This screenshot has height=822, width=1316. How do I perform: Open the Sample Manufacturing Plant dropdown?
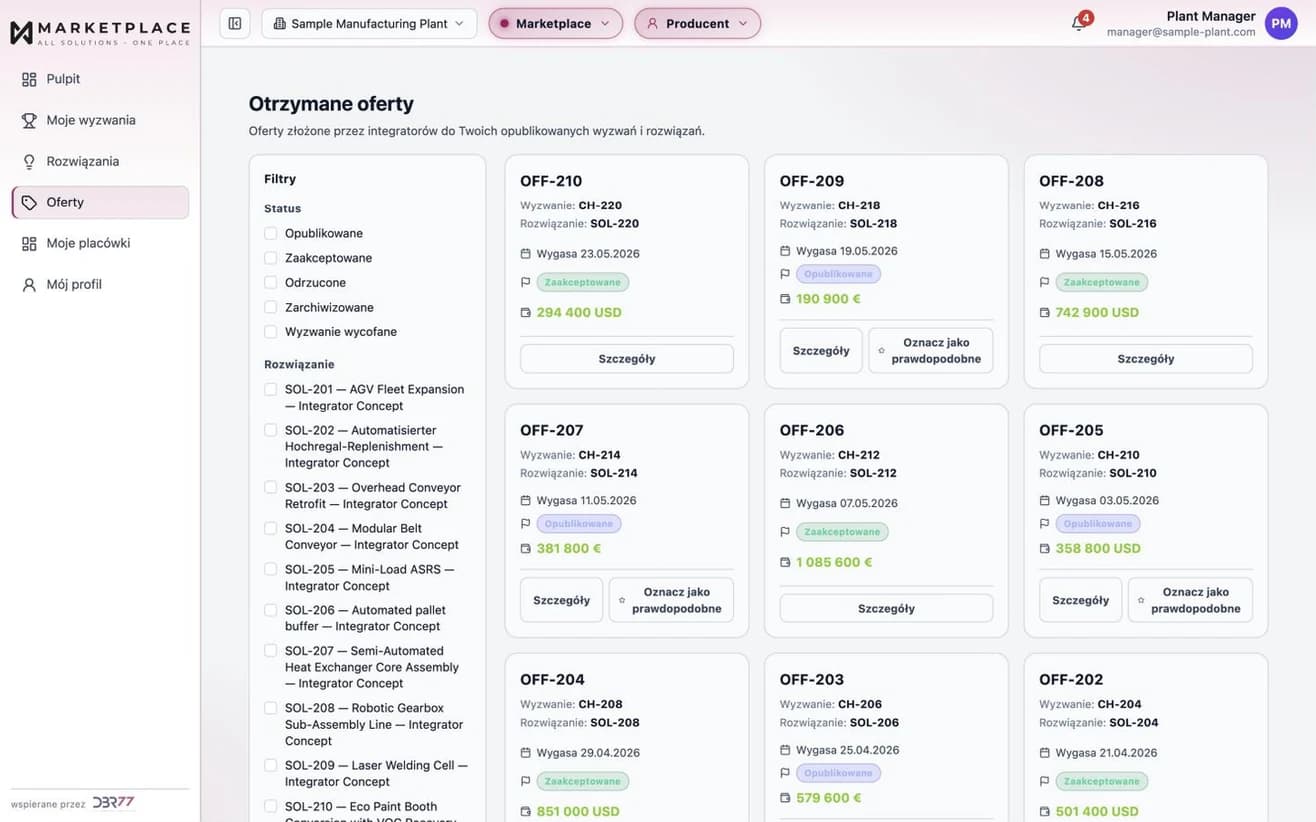pos(369,23)
